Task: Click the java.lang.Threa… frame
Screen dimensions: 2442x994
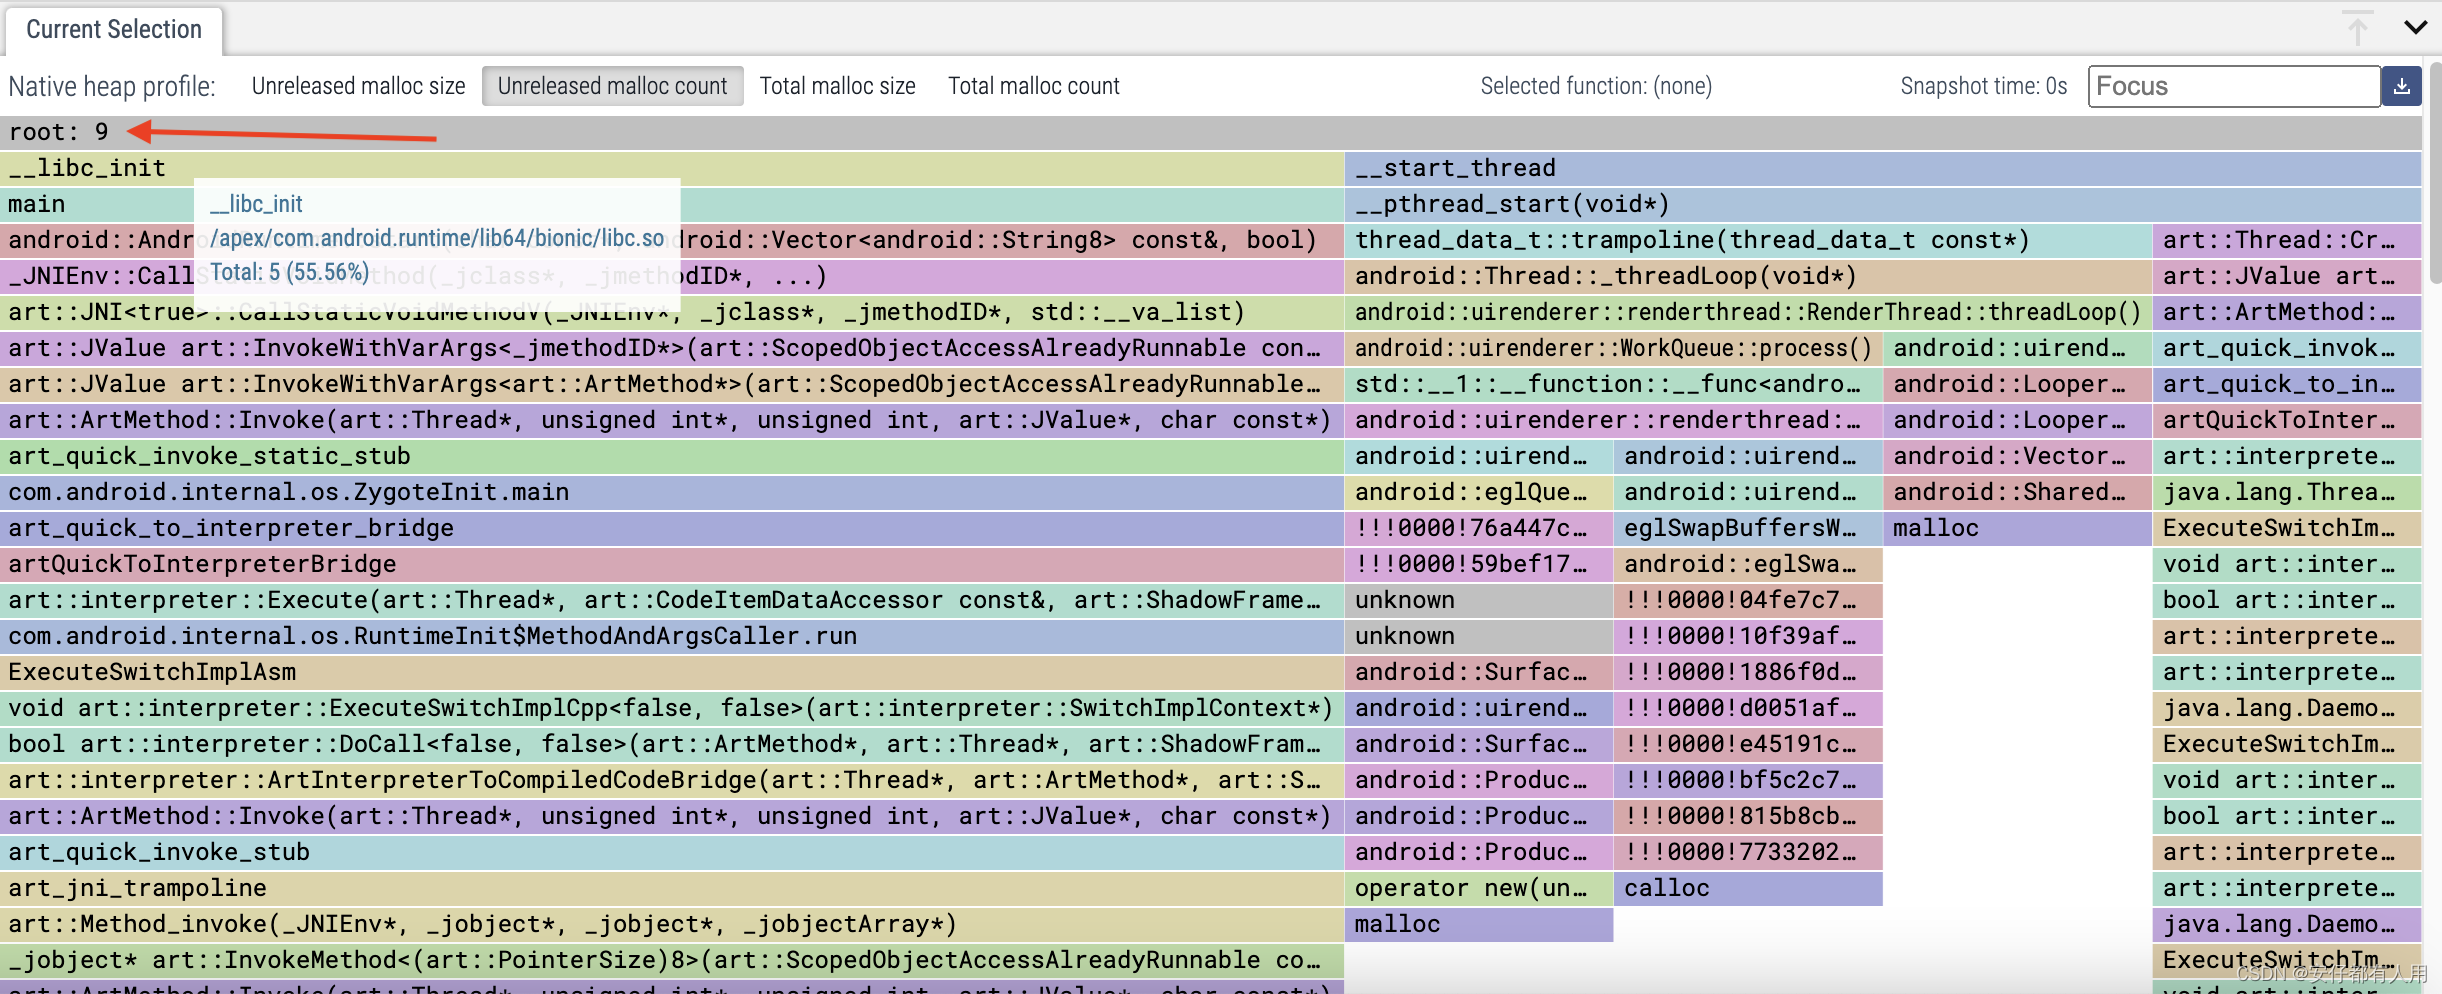Action: [2287, 492]
